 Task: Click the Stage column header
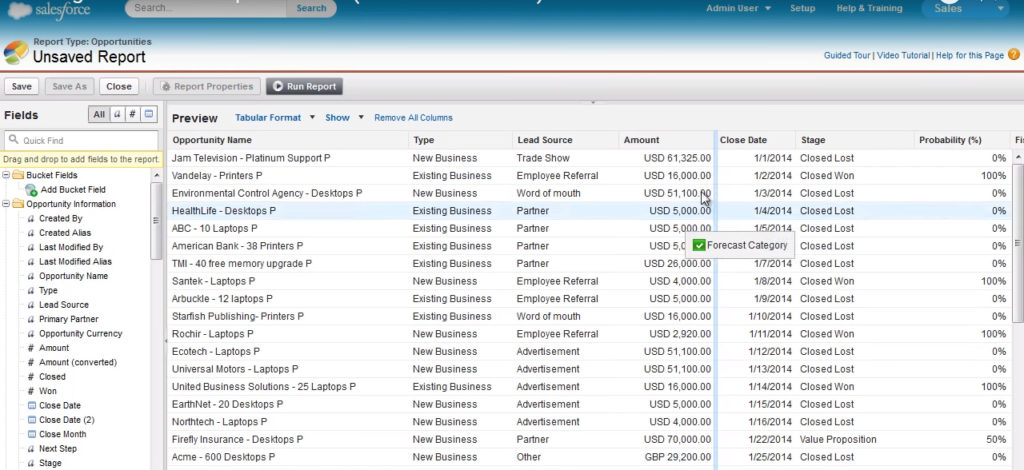pos(855,140)
